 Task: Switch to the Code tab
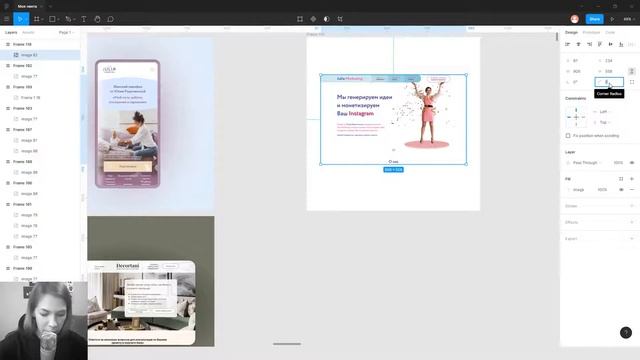click(610, 32)
